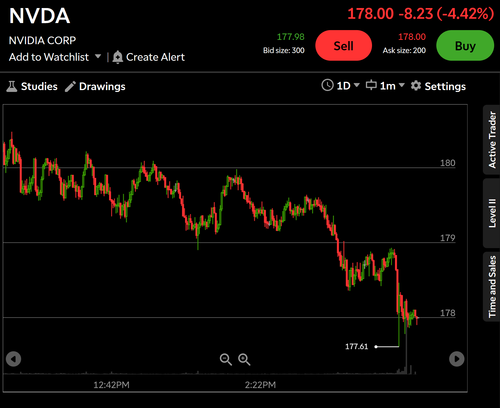This screenshot has width=500, height=408.
Task: Zoom in the chart with plus magnifier
Action: point(244,359)
